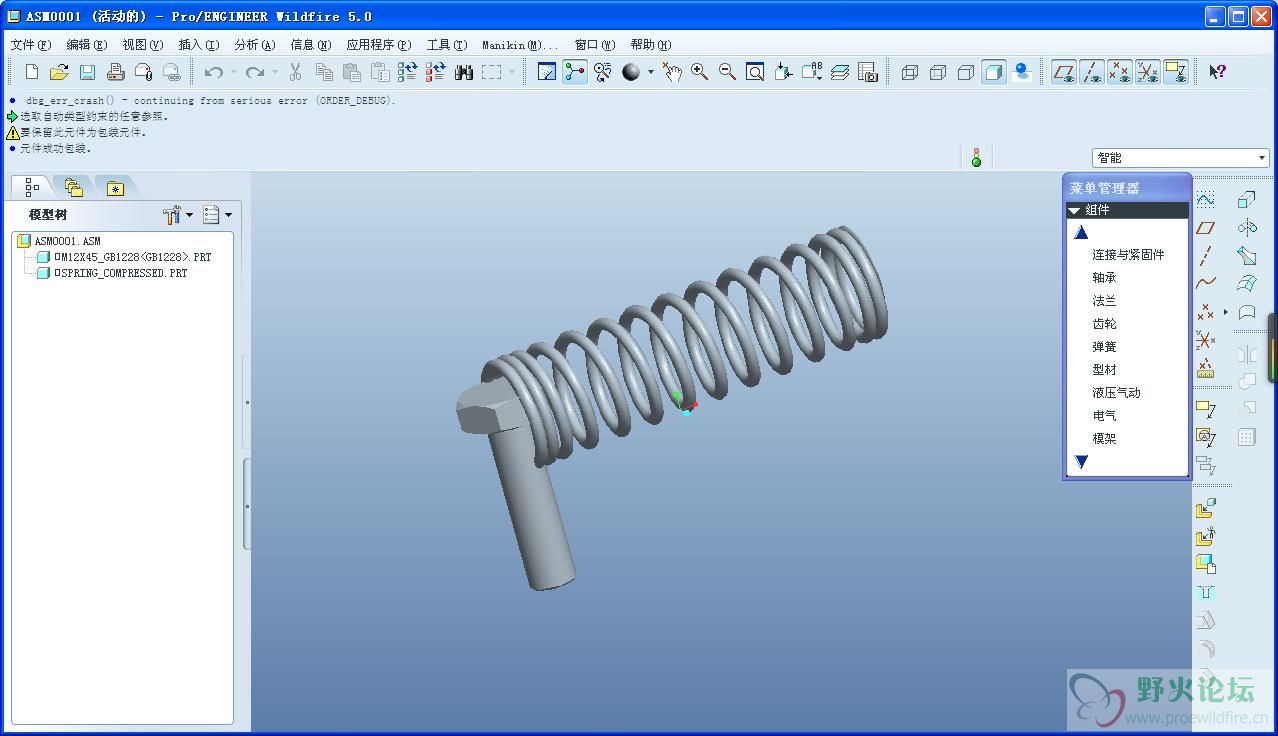Screen dimensions: 1278x736
Task: Start the view manager icon
Action: (867, 72)
